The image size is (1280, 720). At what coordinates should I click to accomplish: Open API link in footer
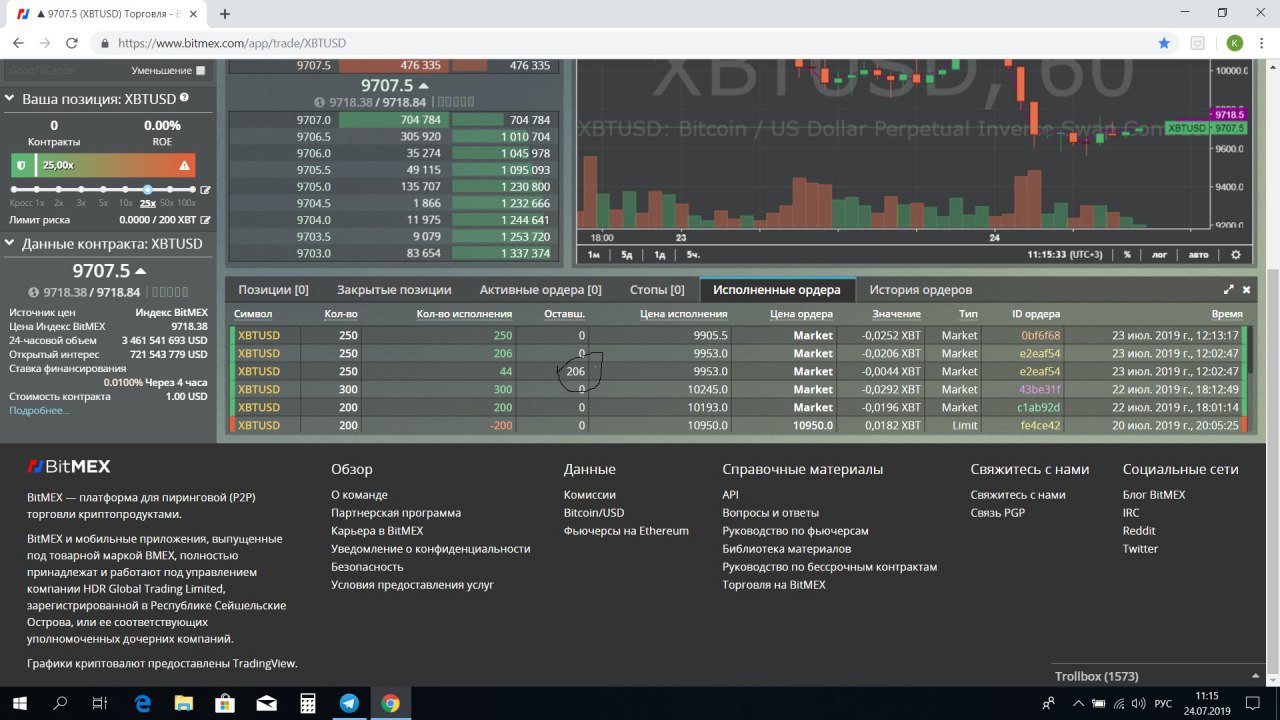point(730,495)
